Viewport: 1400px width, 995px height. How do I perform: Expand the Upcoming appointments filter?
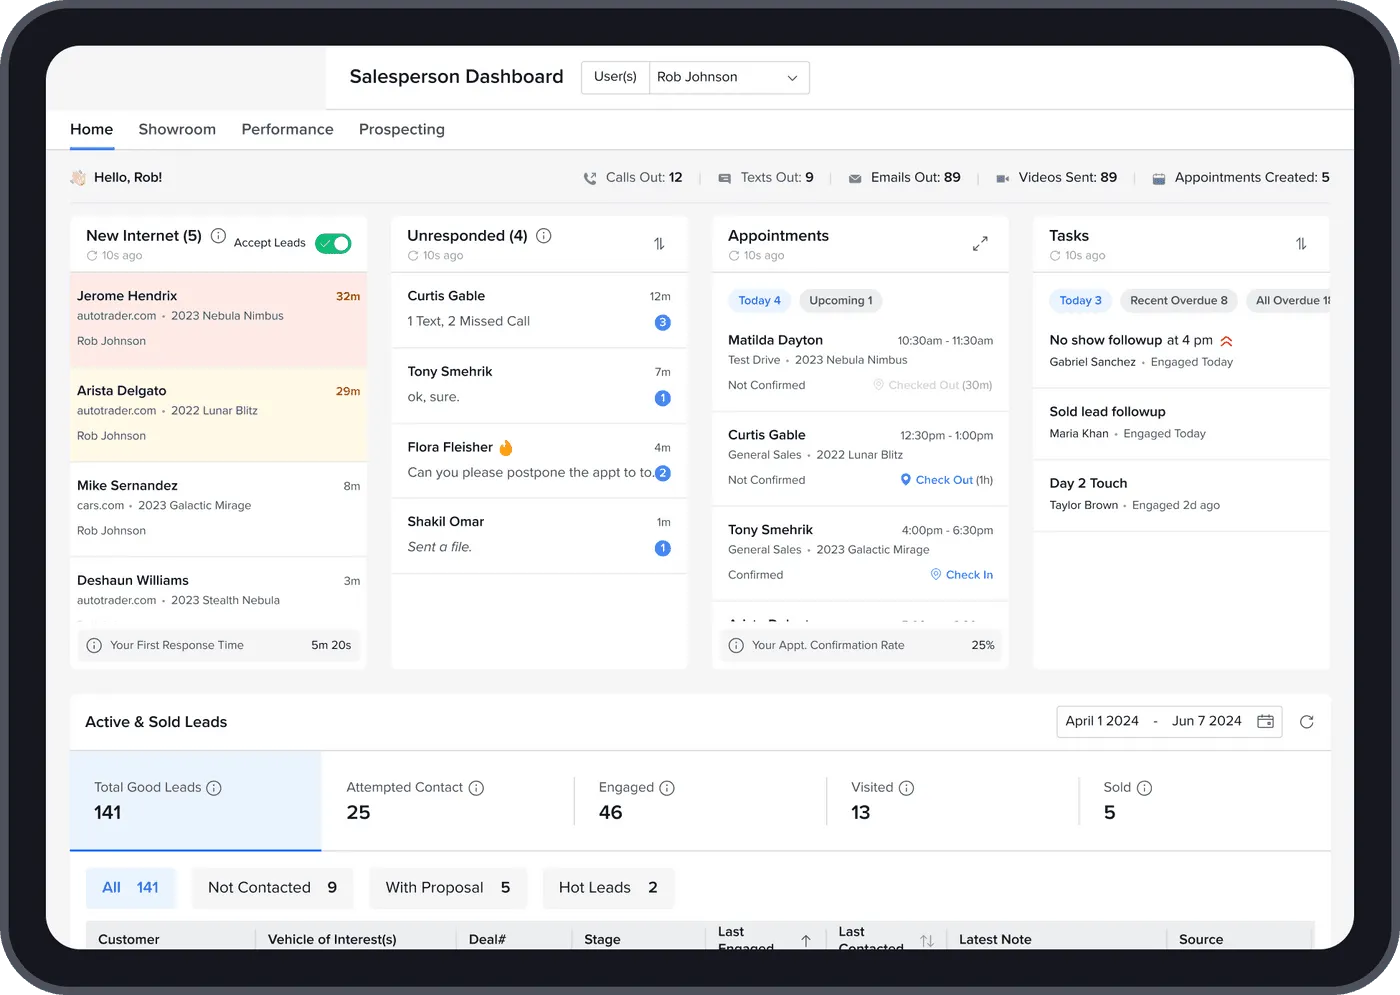(840, 300)
